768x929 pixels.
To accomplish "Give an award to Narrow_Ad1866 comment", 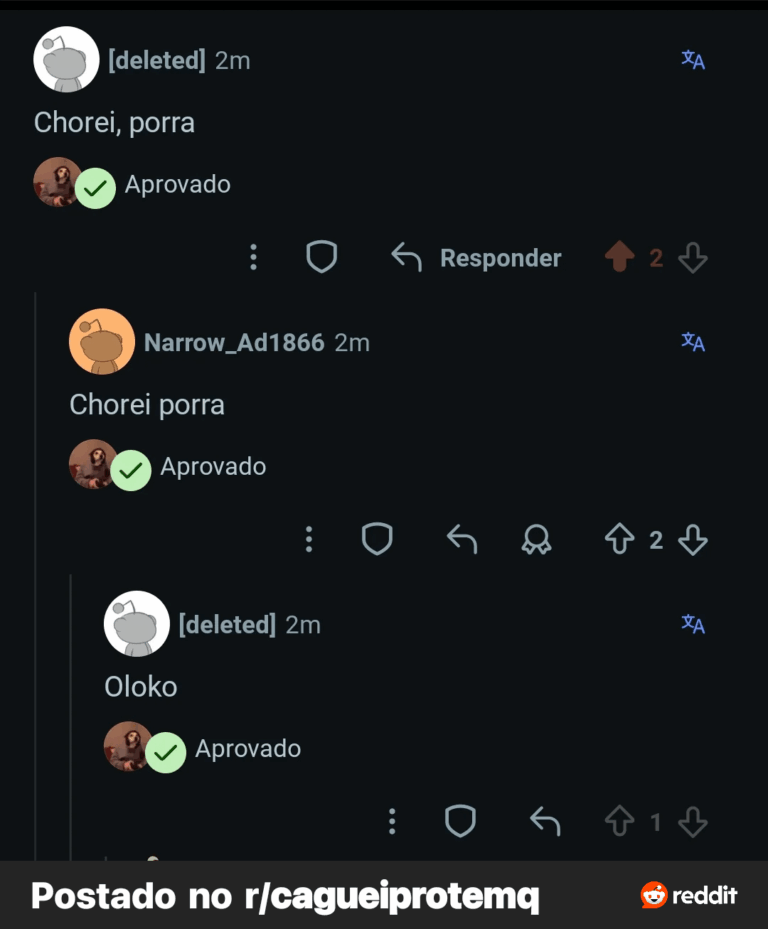I will point(537,541).
